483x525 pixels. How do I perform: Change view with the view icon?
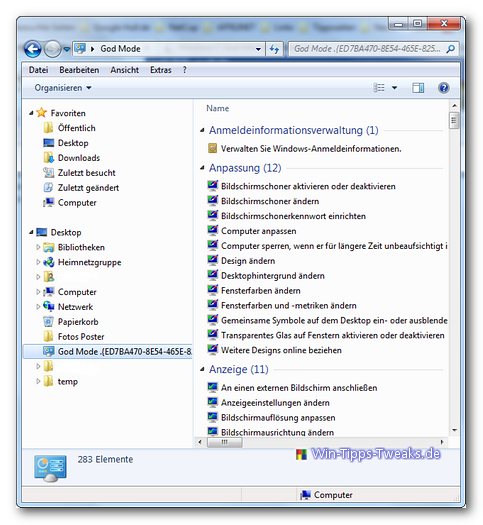[379, 88]
